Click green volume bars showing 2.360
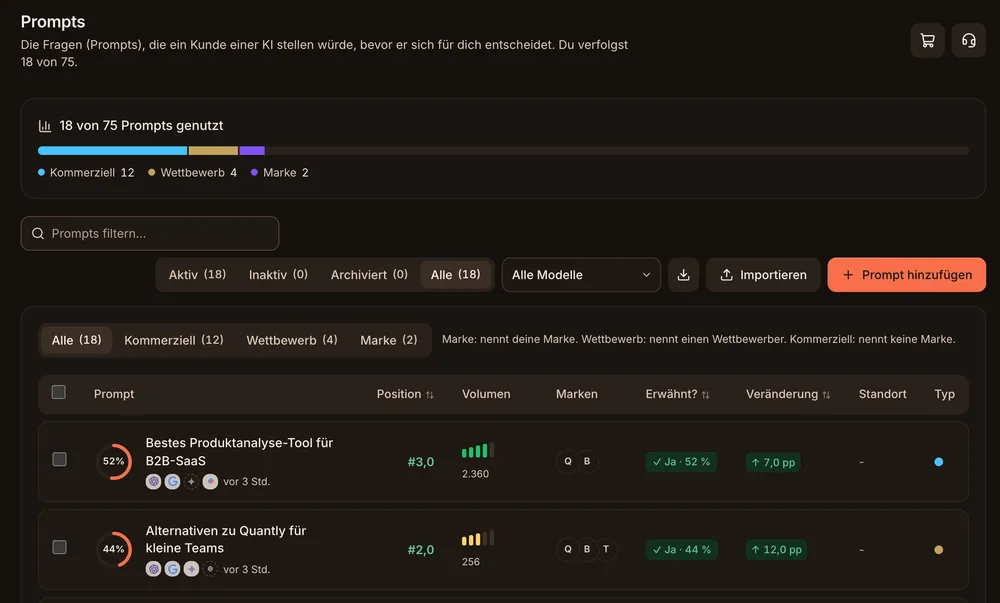Image resolution: width=1000 pixels, height=603 pixels. [478, 450]
